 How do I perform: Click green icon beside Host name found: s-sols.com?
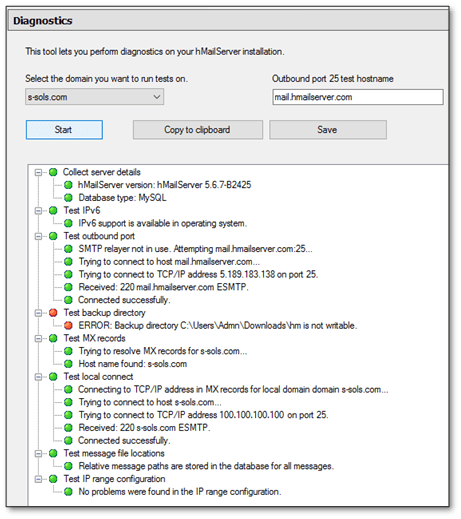pos(68,364)
